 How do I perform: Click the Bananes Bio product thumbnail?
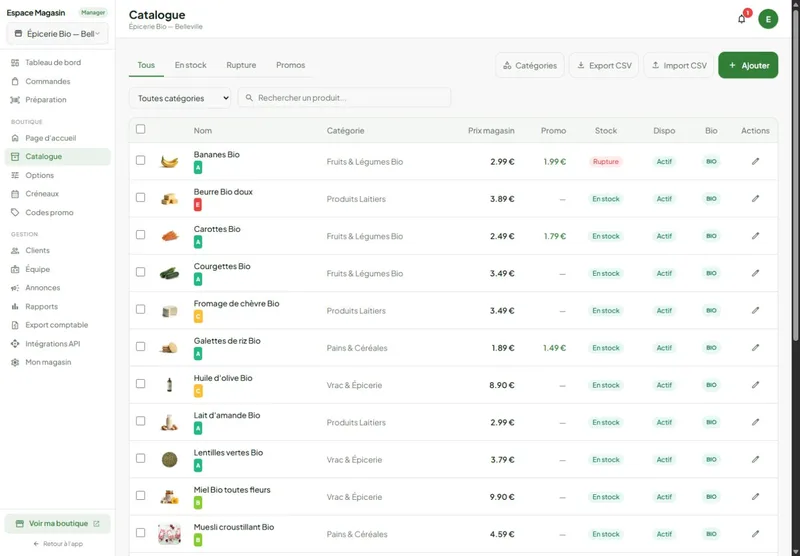coord(169,162)
